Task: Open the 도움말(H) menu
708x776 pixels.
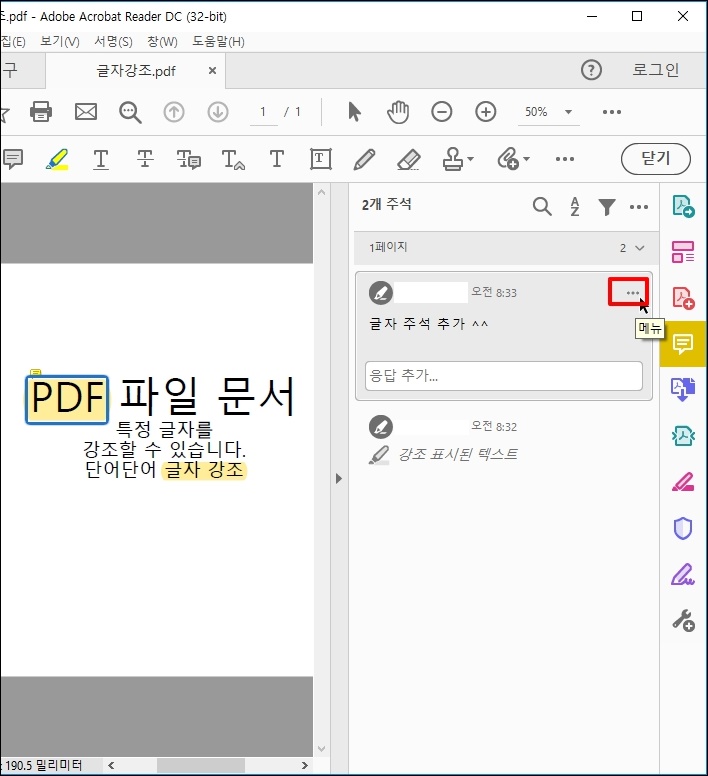Action: (x=218, y=42)
